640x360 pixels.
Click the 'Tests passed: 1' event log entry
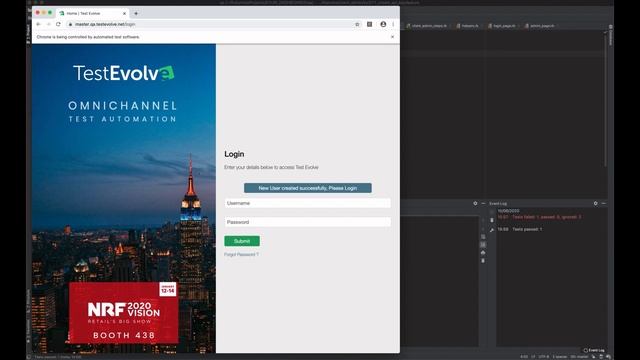click(520, 229)
